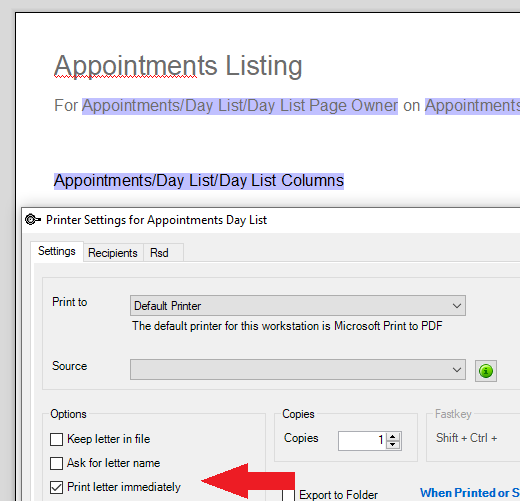
Task: Select the Day List Page Owner merge field
Action: point(240,106)
